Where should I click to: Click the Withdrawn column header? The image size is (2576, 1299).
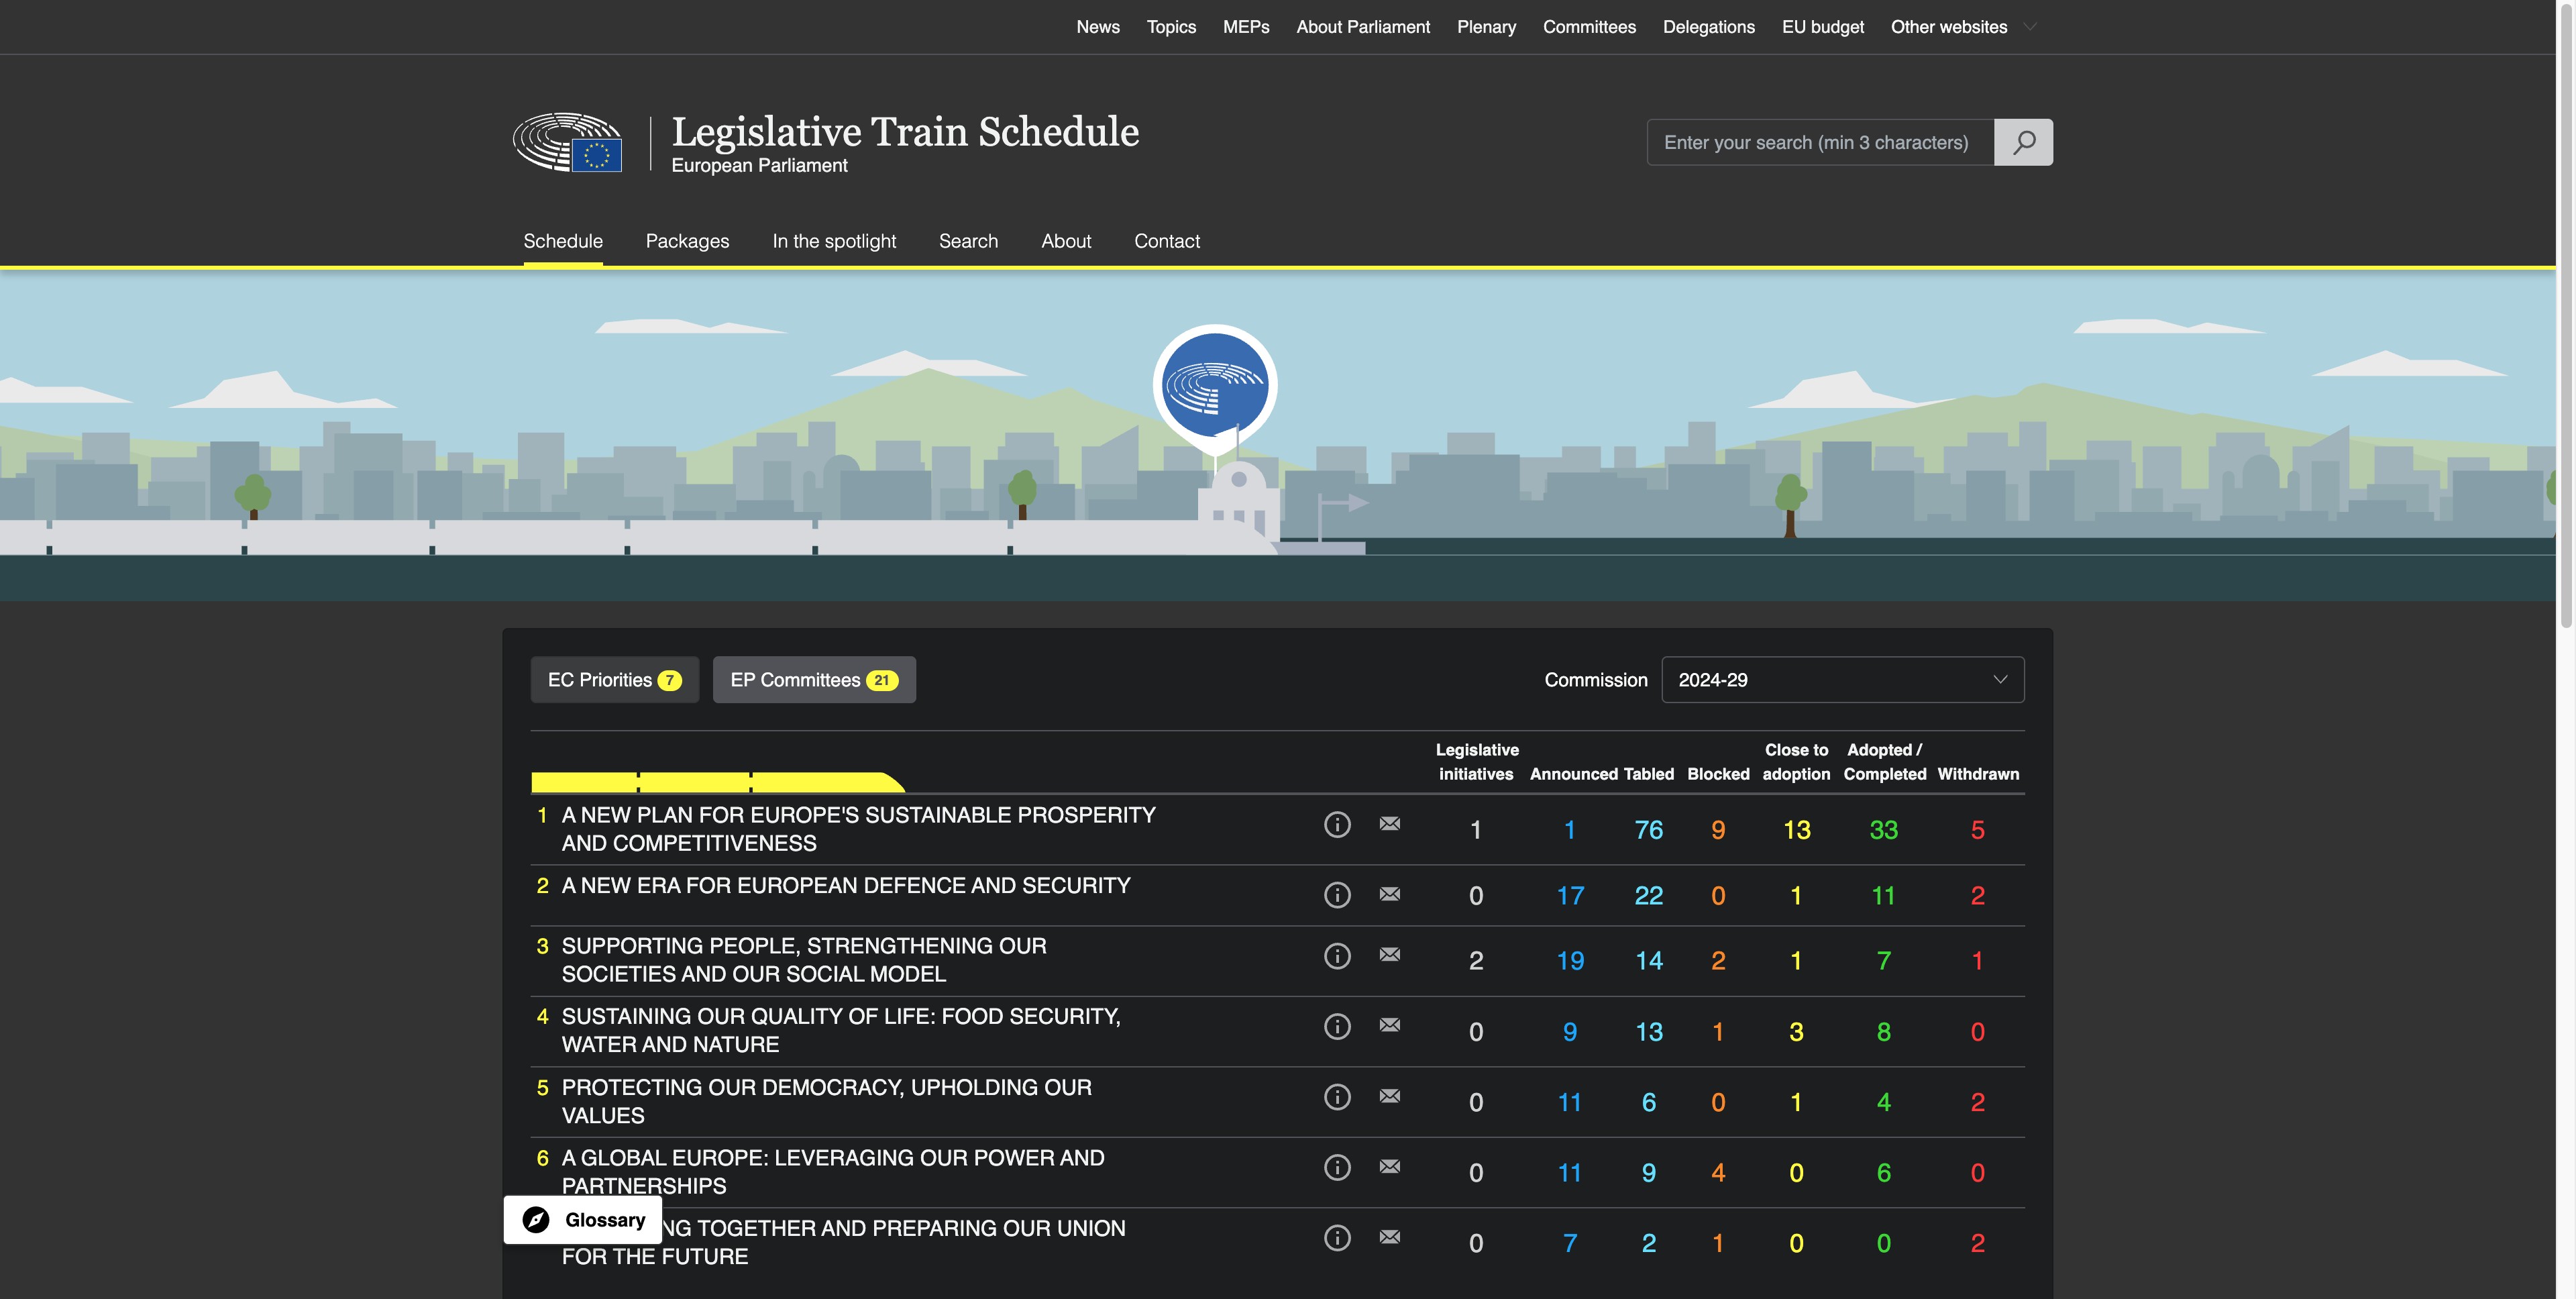point(1977,774)
